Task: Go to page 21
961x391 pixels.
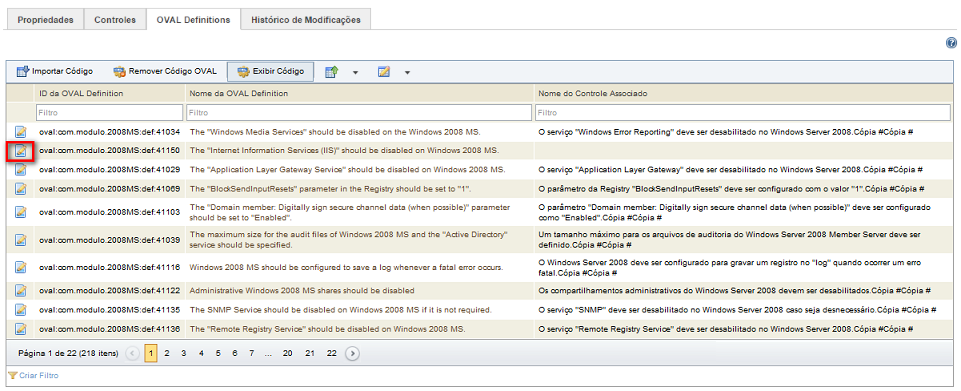Action: coord(310,353)
